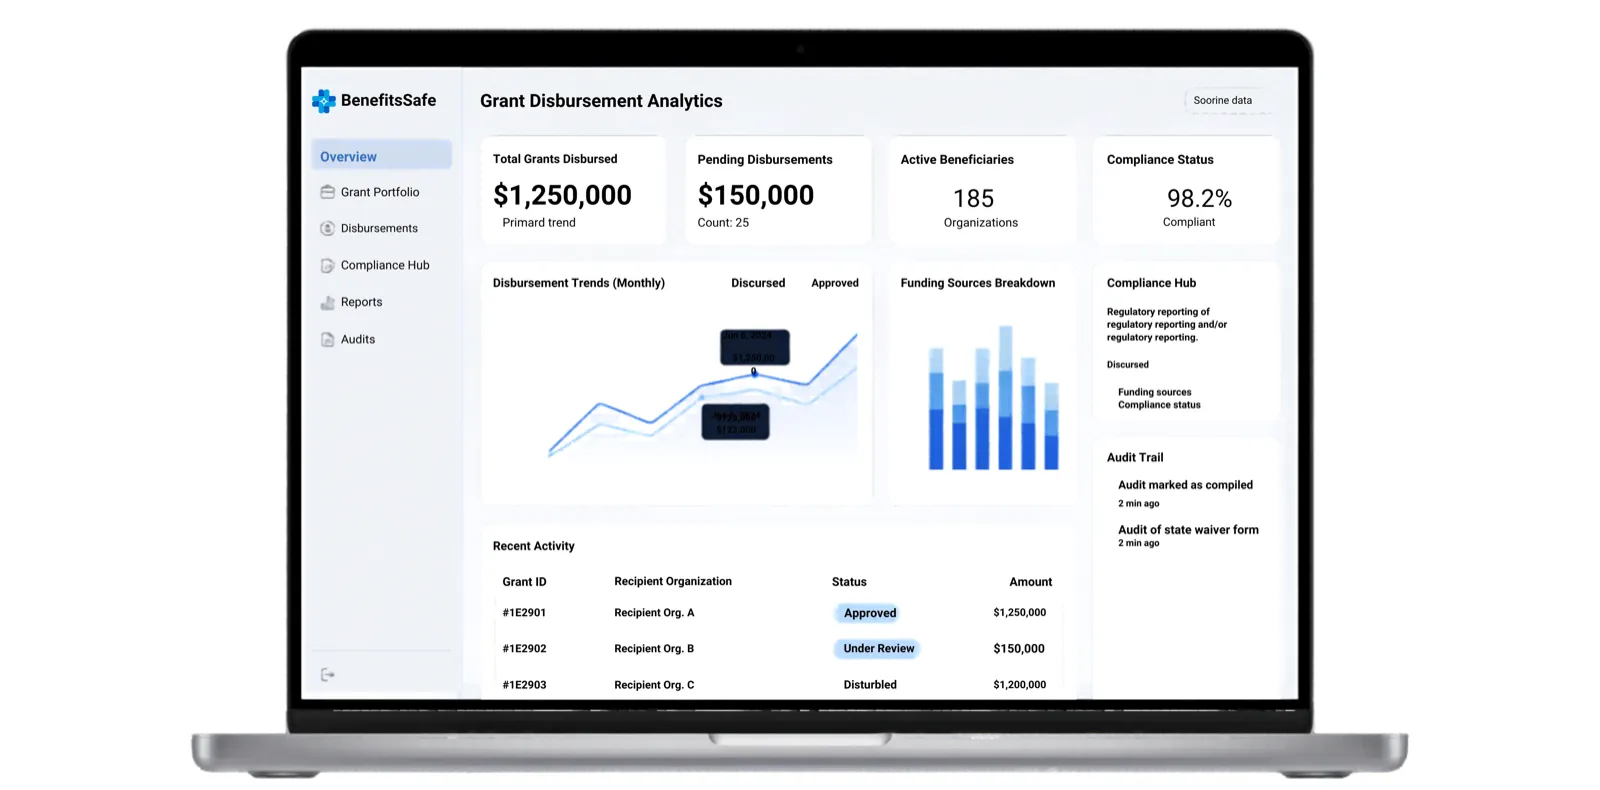Viewport: 1600px width, 790px height.
Task: Click the logout icon at the sidebar bottom
Action: pyautogui.click(x=327, y=675)
